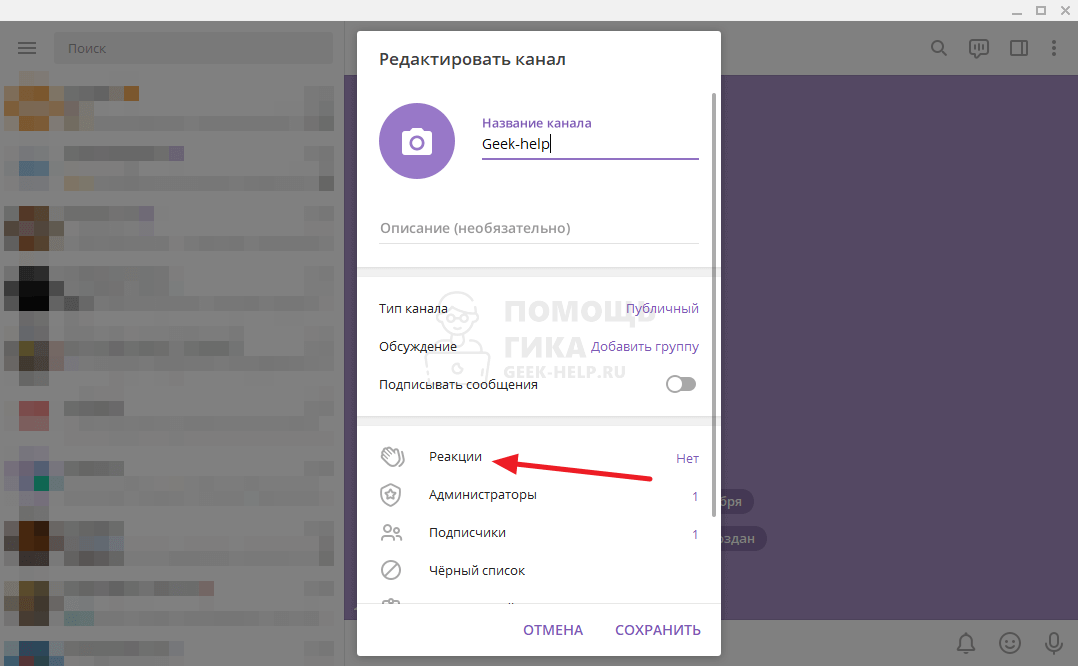Open the Чёрный список entry
Image resolution: width=1078 pixels, height=666 pixels.
coord(476,571)
